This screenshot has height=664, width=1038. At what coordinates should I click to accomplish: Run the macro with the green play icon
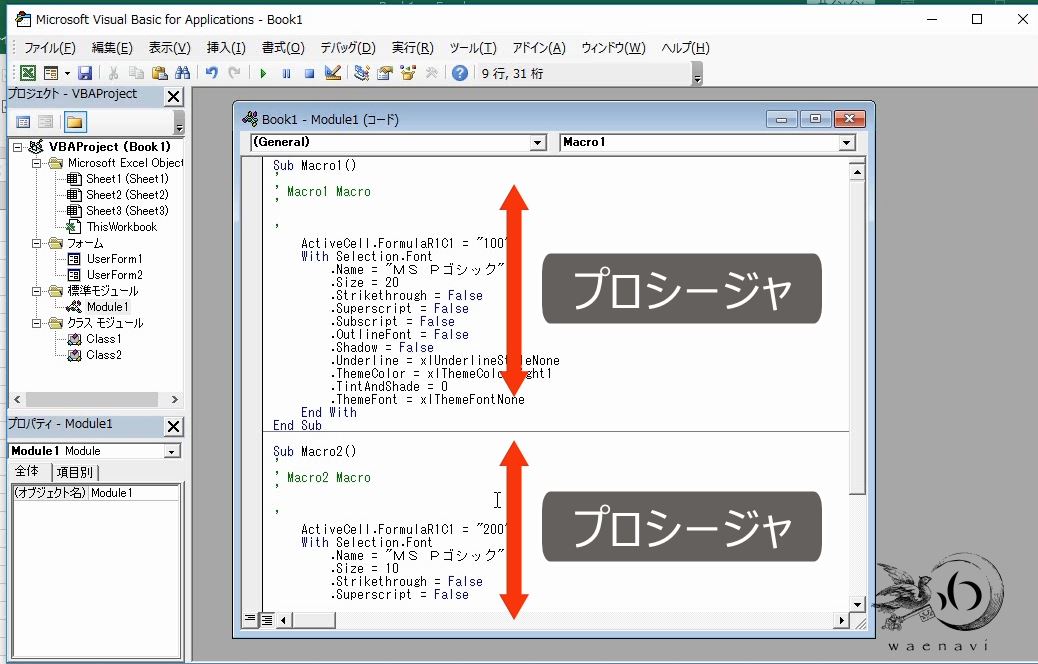(x=263, y=73)
